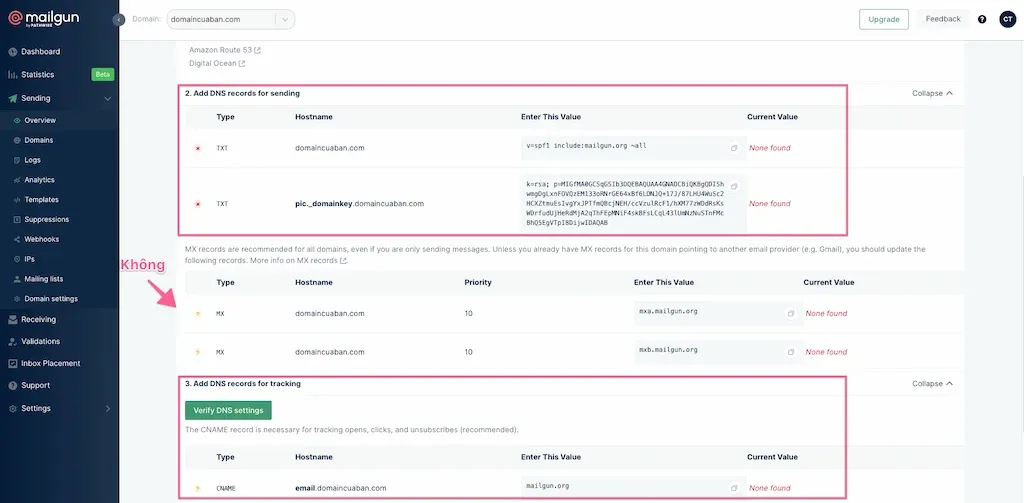Screen dimensions: 1024x503
Task: Click the Feedback button
Action: 943,19
